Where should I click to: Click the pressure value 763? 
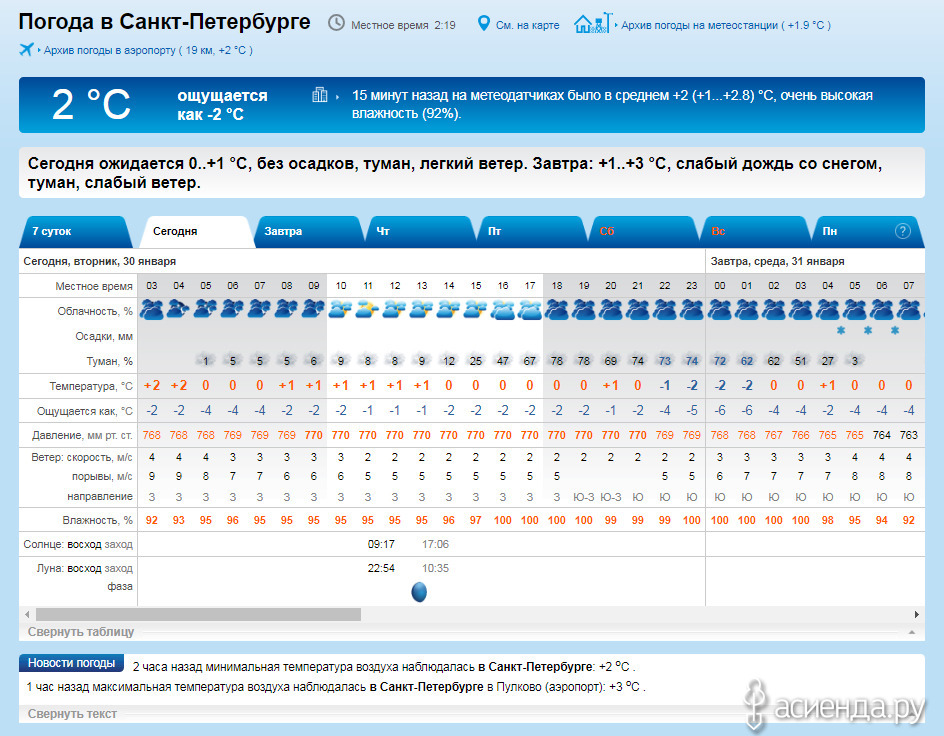click(908, 434)
